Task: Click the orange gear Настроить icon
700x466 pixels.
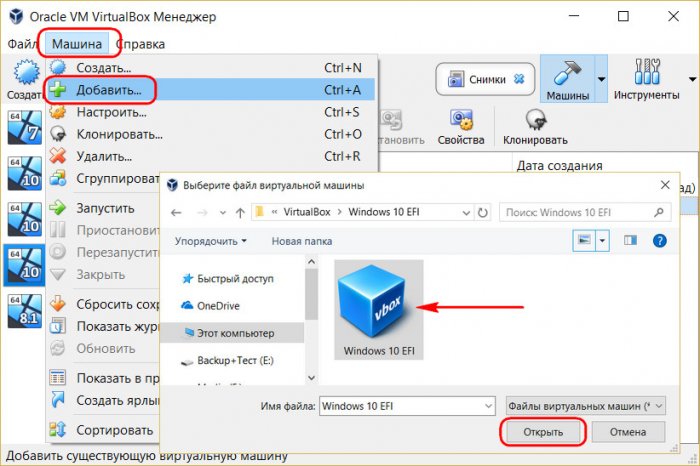Action: [x=58, y=112]
